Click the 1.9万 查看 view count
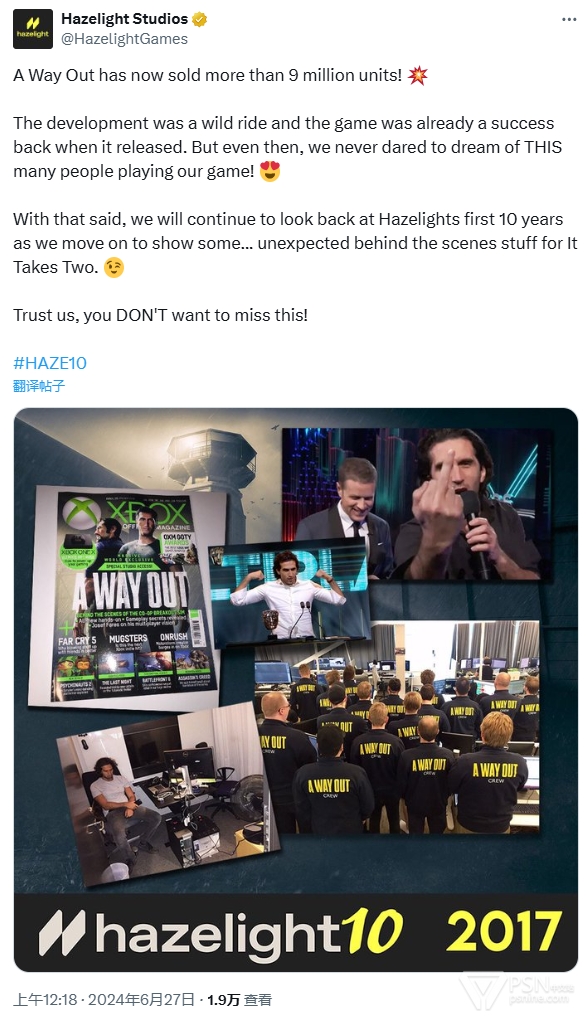The height and width of the screenshot is (1022, 586). pyautogui.click(x=239, y=1000)
